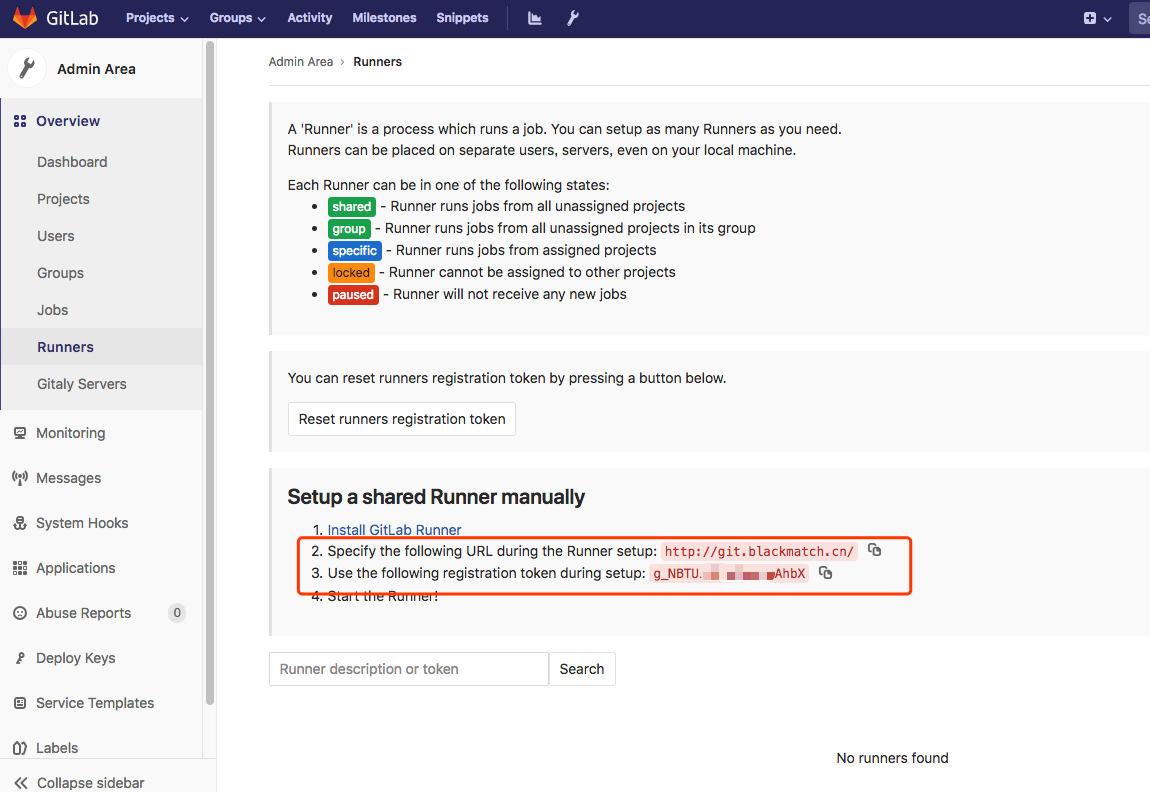Click the Runner description or token field
The height and width of the screenshot is (792, 1150).
click(408, 669)
